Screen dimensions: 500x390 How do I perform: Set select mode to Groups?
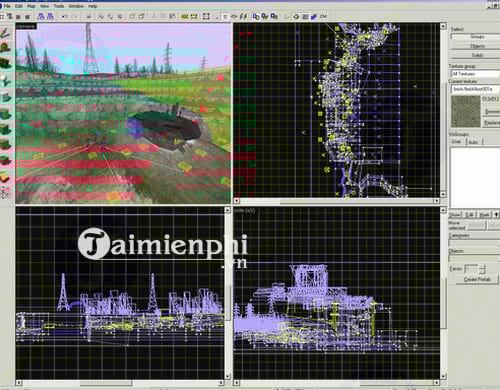pyautogui.click(x=475, y=37)
